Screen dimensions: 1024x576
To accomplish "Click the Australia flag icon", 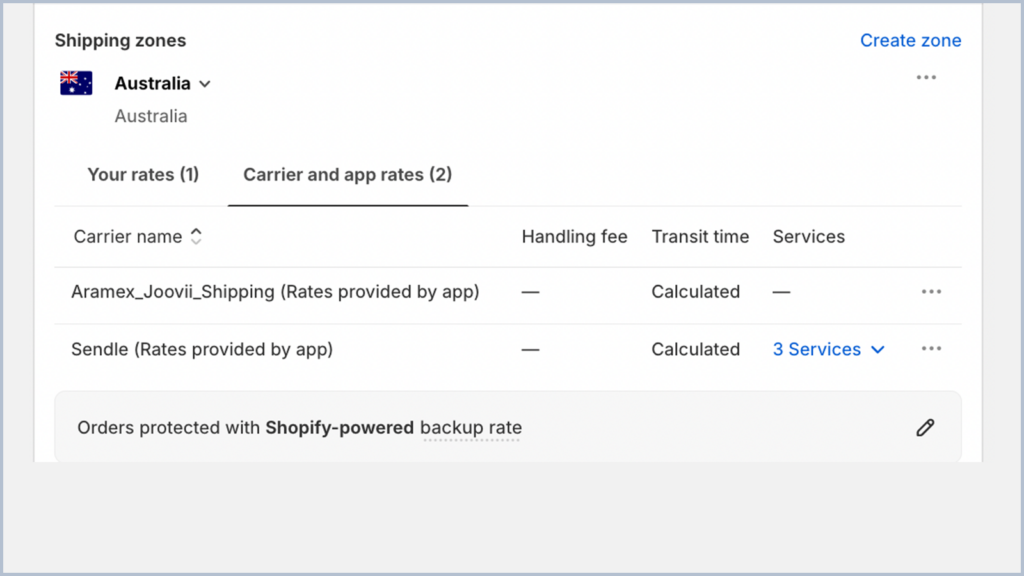I will point(75,82).
